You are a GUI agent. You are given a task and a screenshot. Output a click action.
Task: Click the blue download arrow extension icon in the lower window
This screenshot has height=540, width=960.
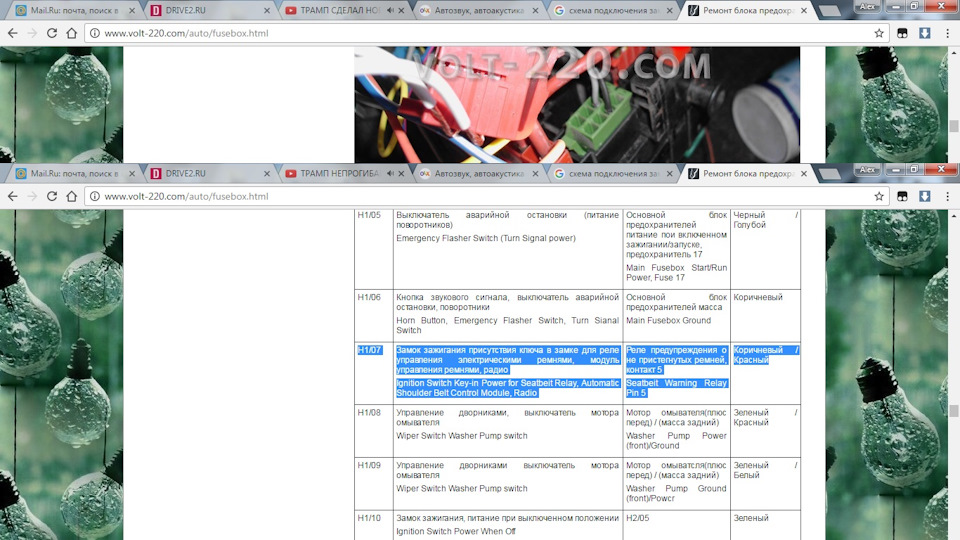(x=925, y=196)
